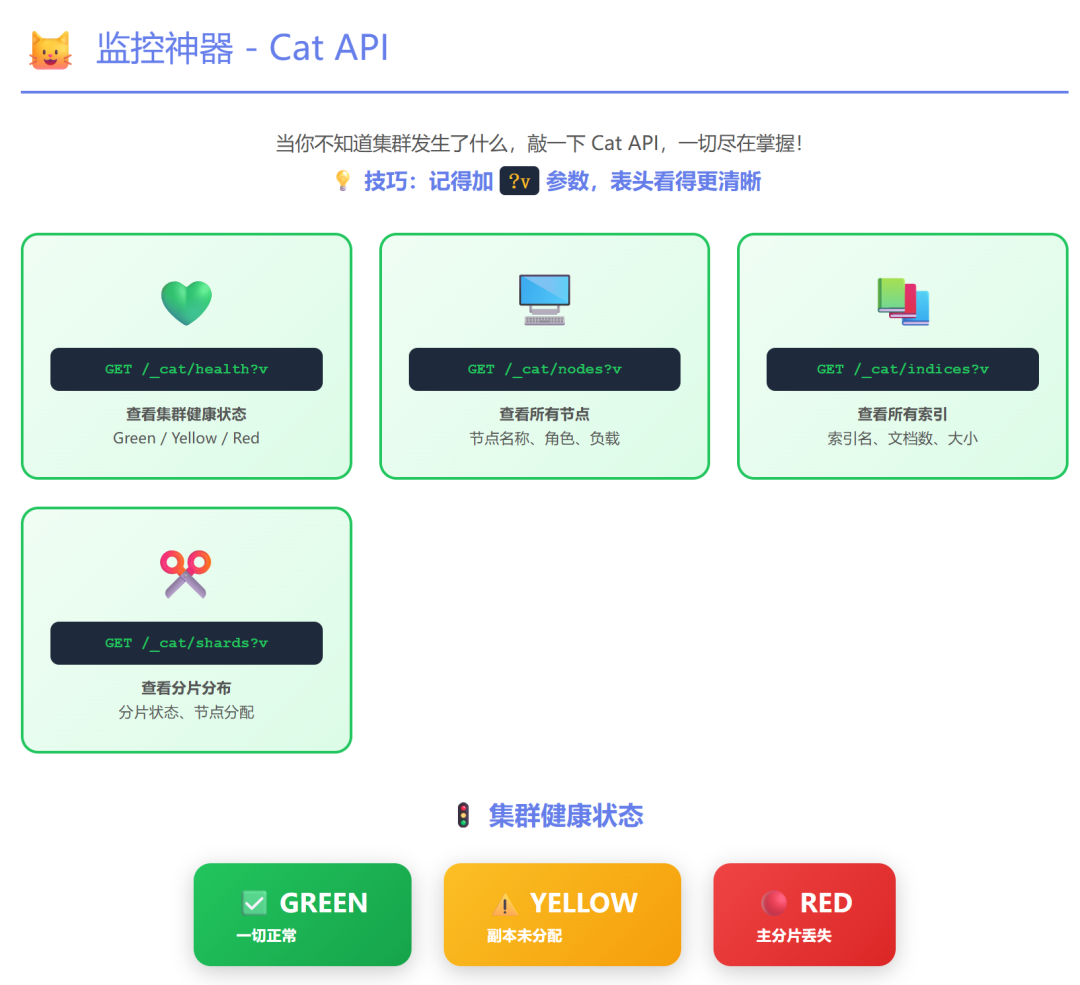
Task: Click the Green / Yellow / Red description
Action: click(186, 438)
